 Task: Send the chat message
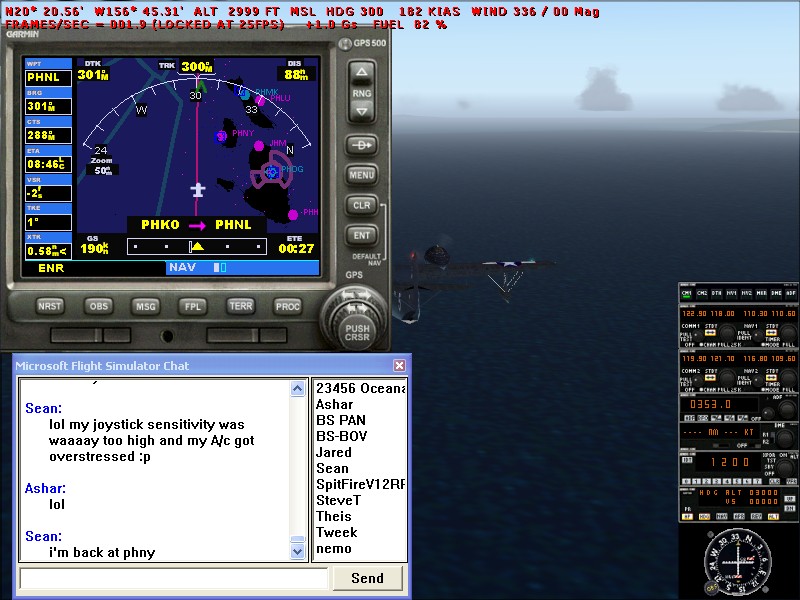pos(367,578)
